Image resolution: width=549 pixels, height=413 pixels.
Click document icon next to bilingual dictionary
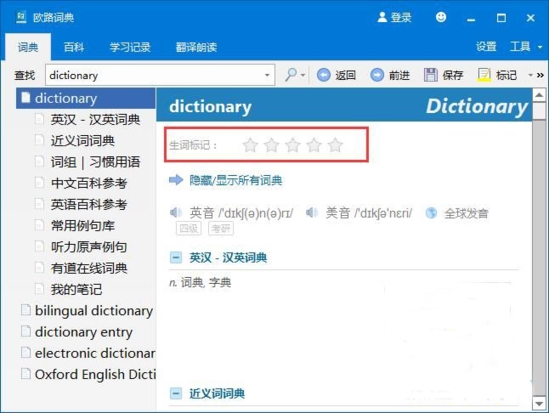(26, 310)
